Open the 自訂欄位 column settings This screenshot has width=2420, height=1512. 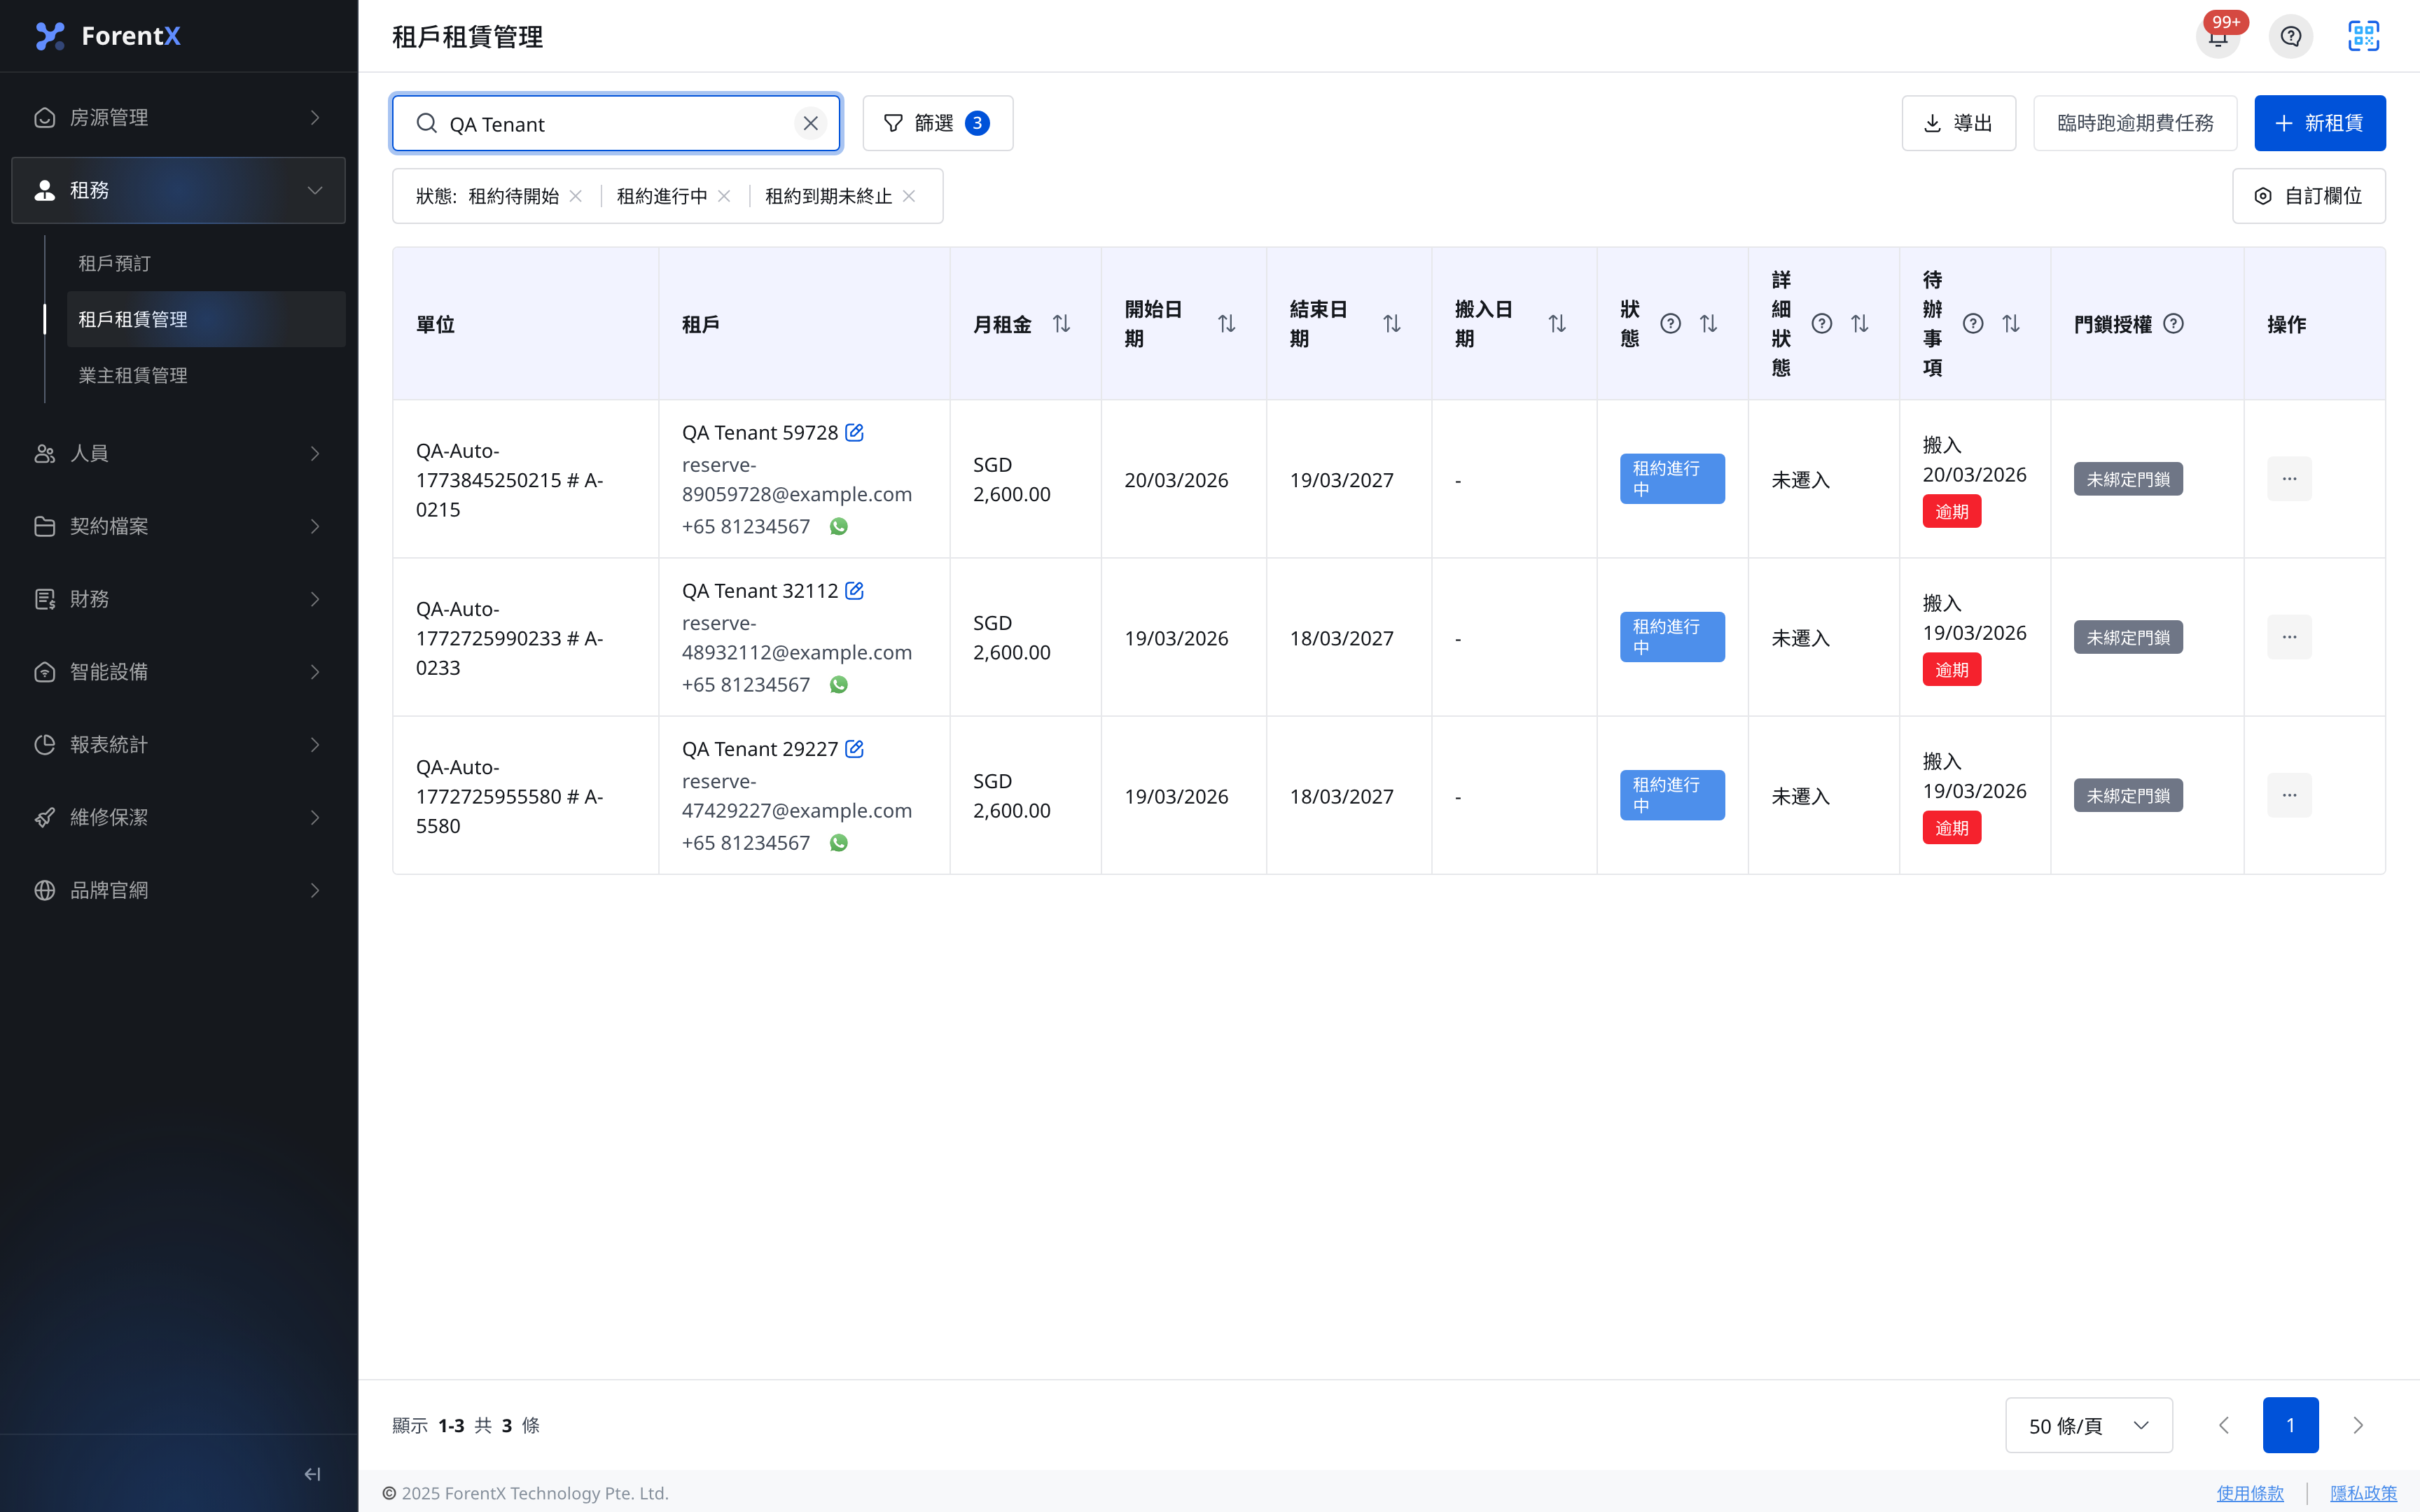point(2309,196)
